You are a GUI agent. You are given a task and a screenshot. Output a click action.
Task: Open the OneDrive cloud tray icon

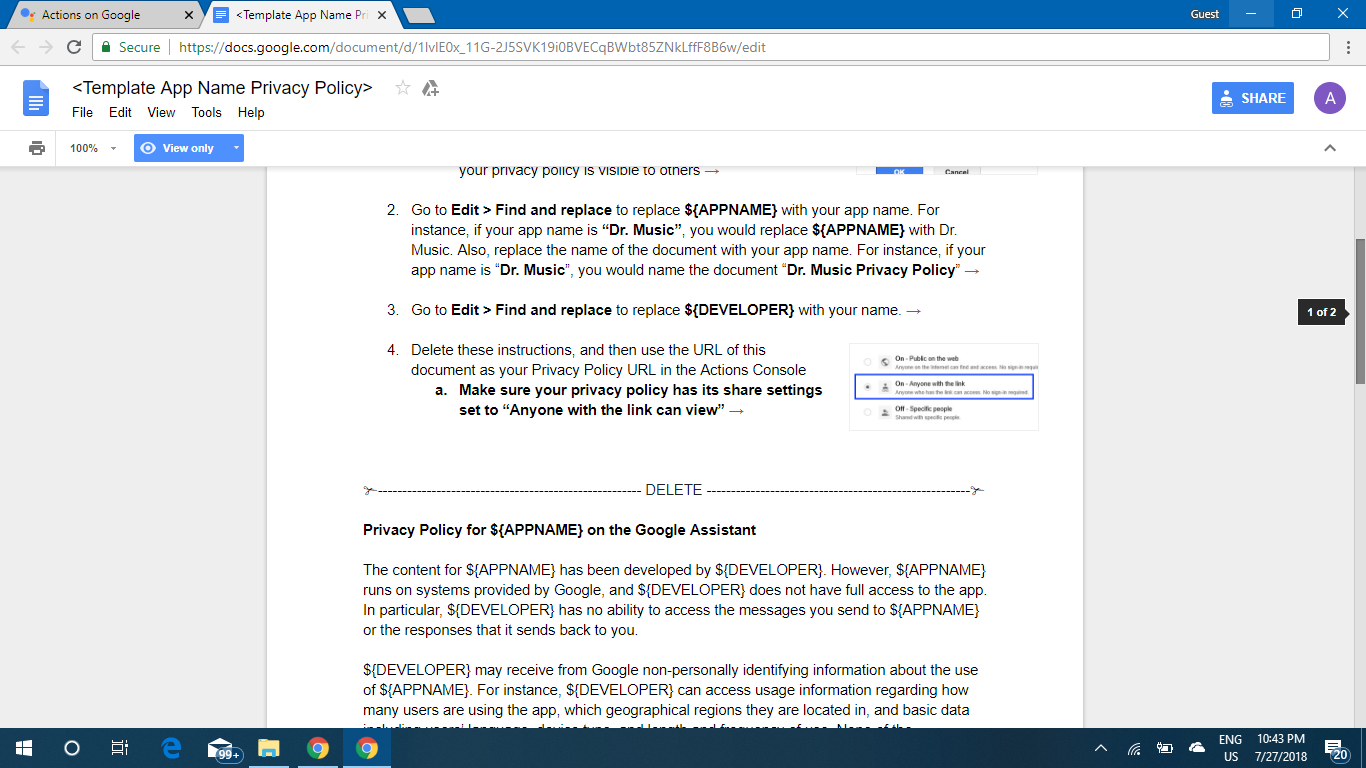(x=1197, y=748)
